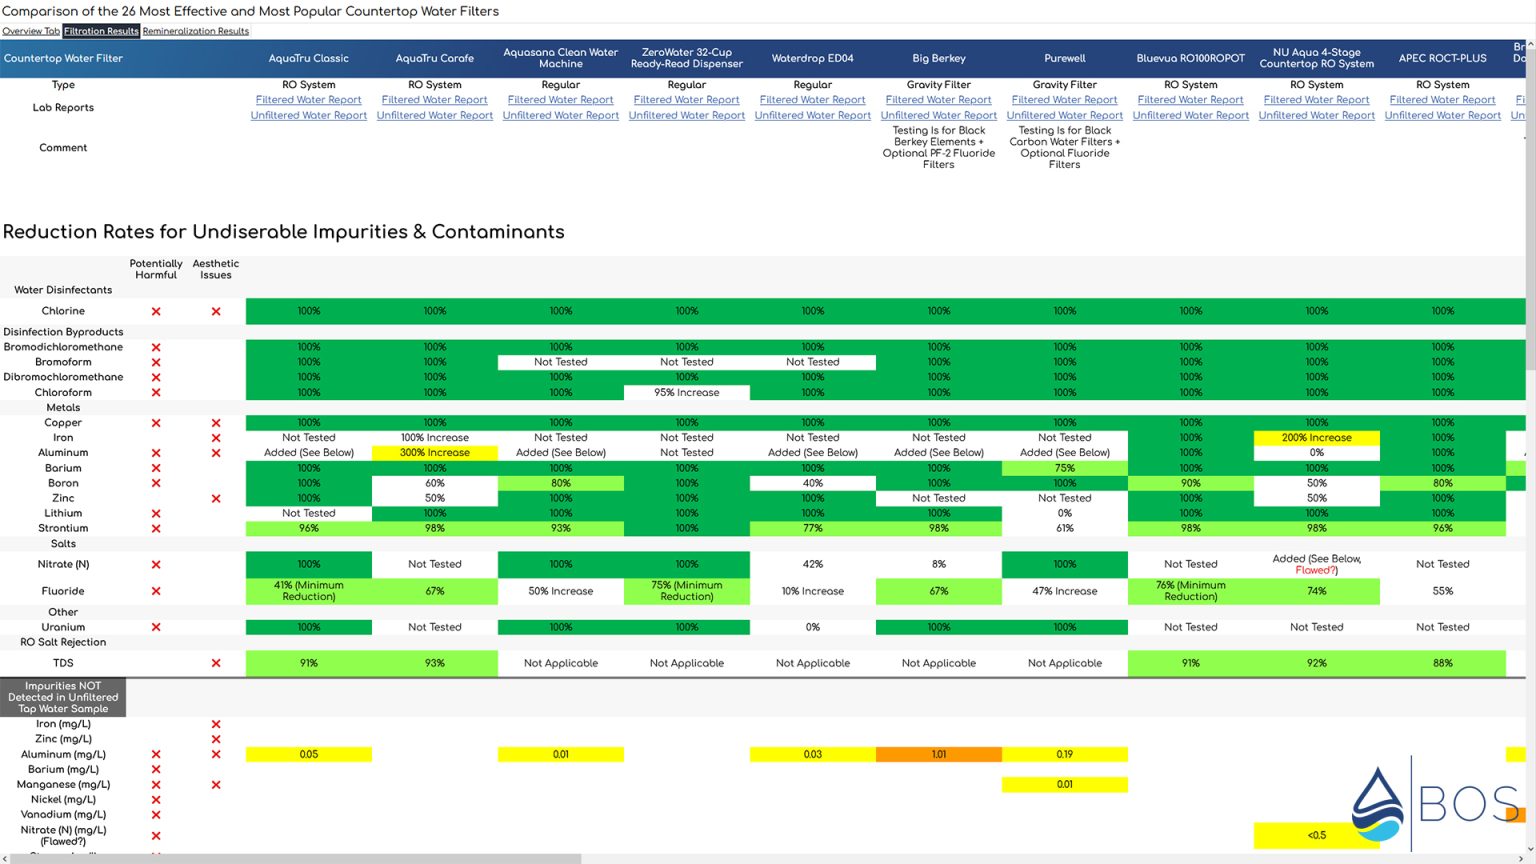Click Manganese (mg/L) Aesthetic Issues red X
Image resolution: width=1536 pixels, height=864 pixels.
click(x=216, y=785)
